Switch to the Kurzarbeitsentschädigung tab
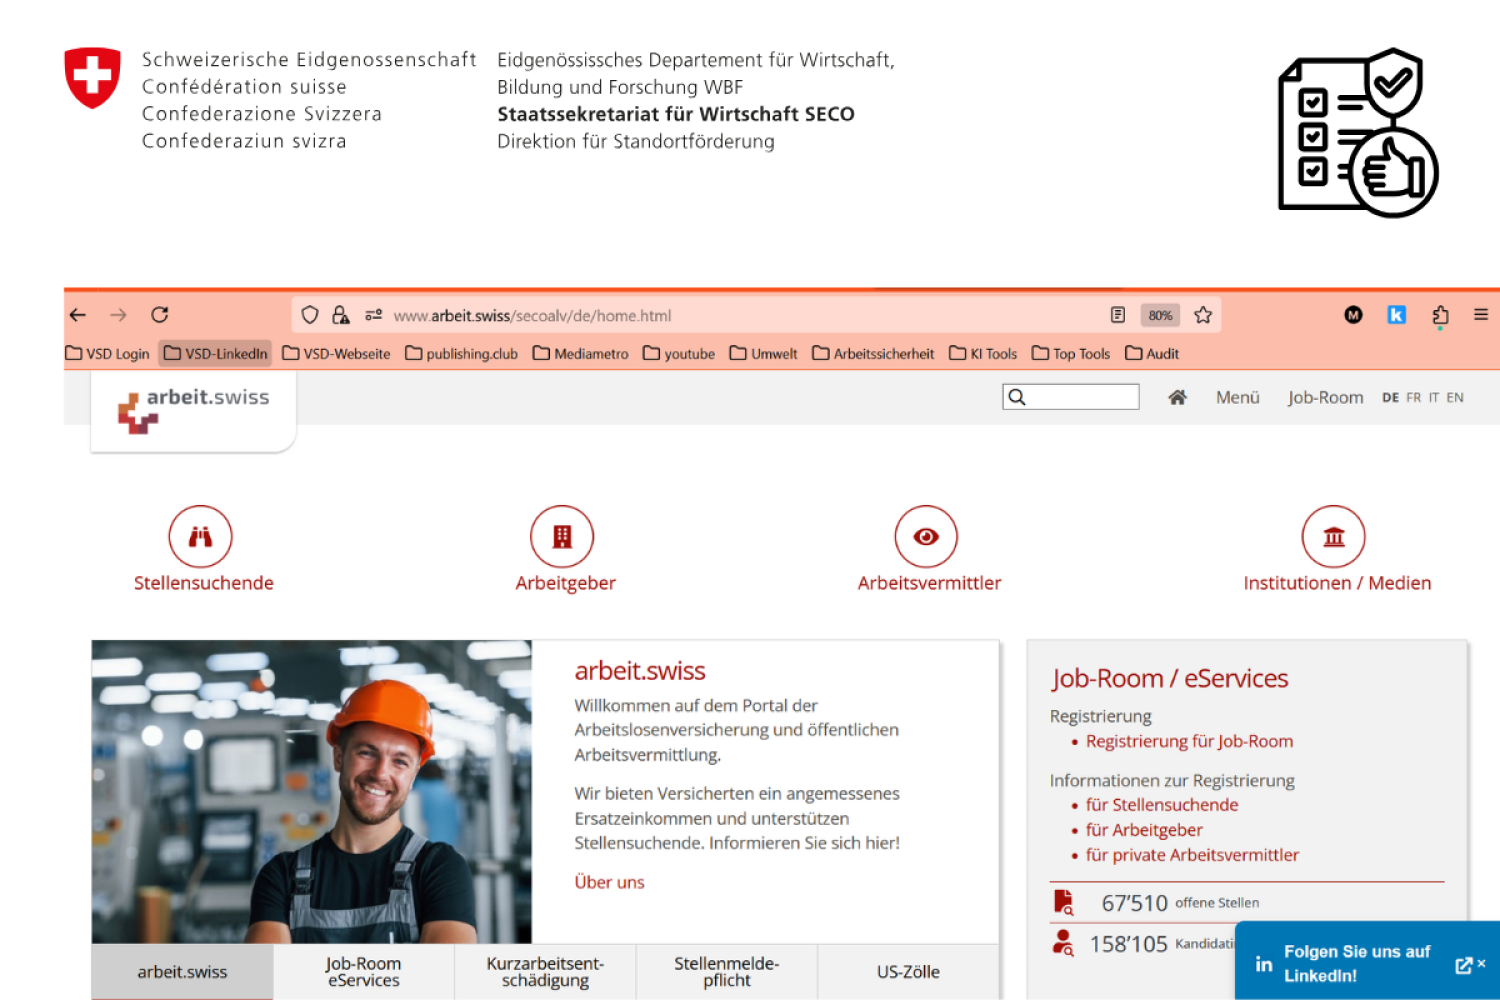Image resolution: width=1500 pixels, height=1000 pixels. [x=545, y=972]
